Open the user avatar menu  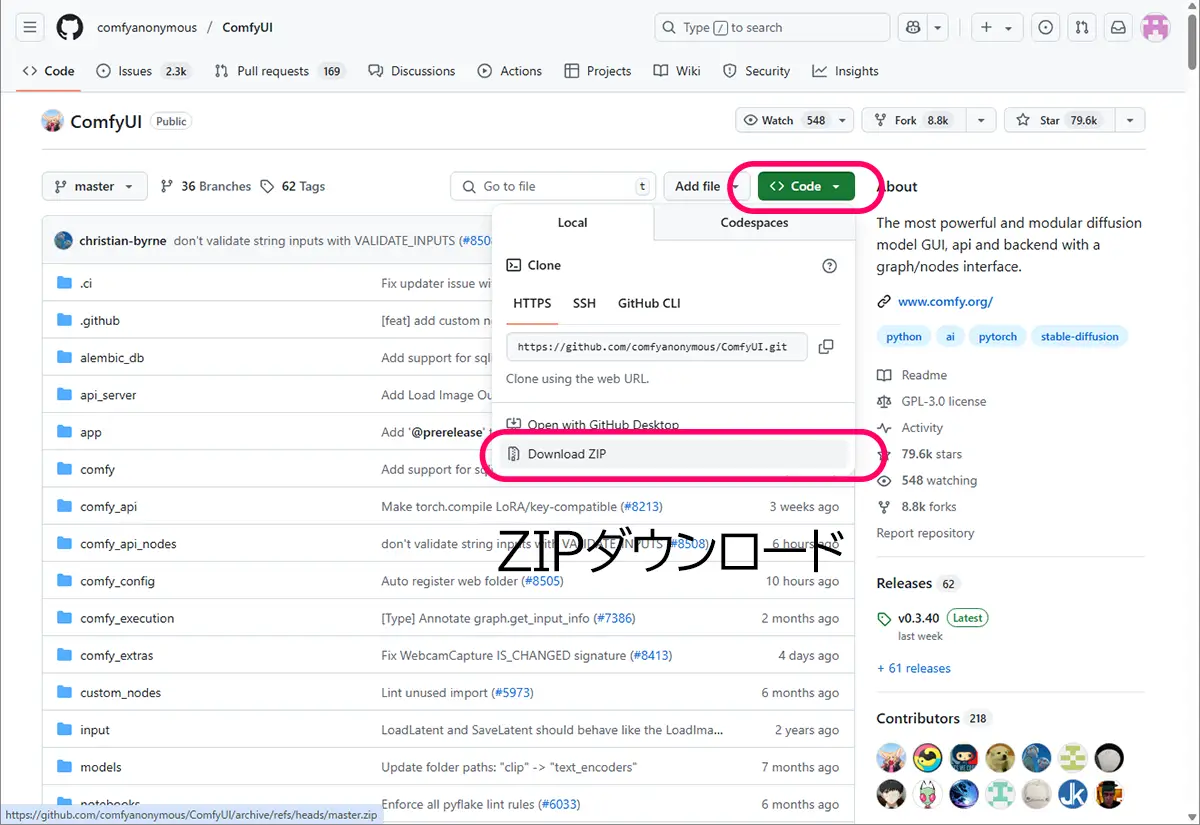1156,27
